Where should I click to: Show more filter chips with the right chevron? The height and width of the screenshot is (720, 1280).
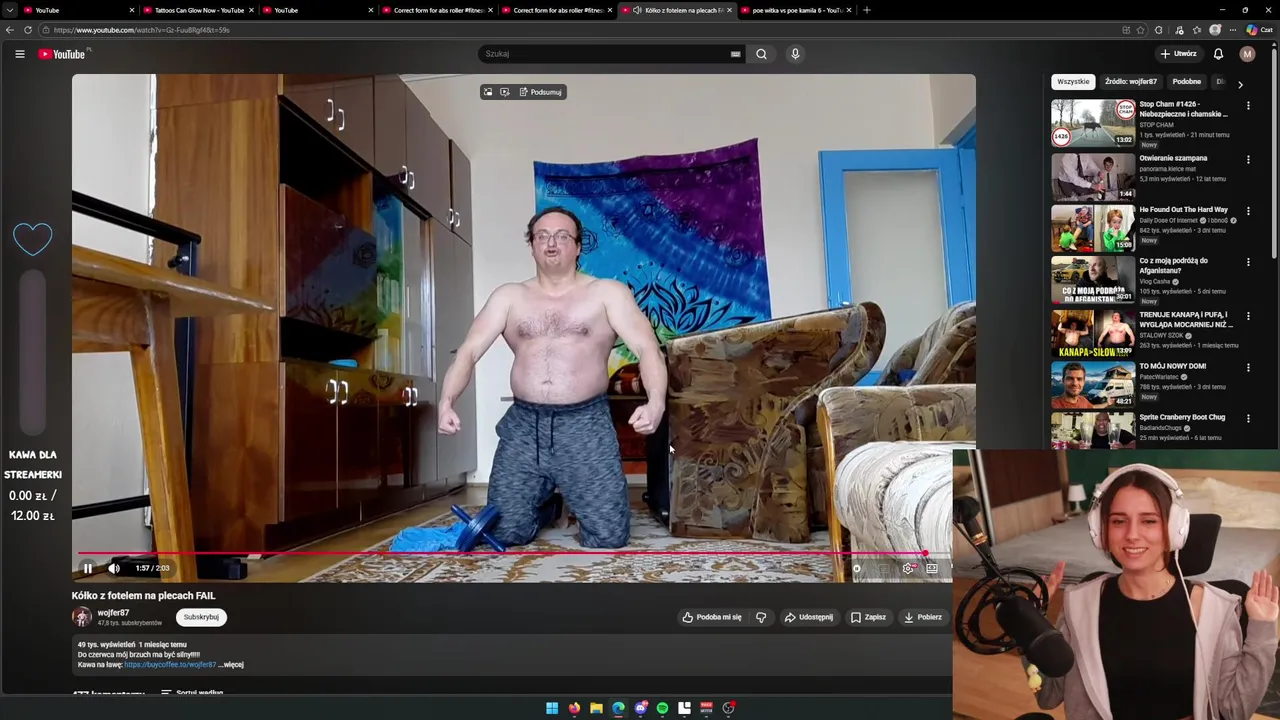click(x=1240, y=84)
